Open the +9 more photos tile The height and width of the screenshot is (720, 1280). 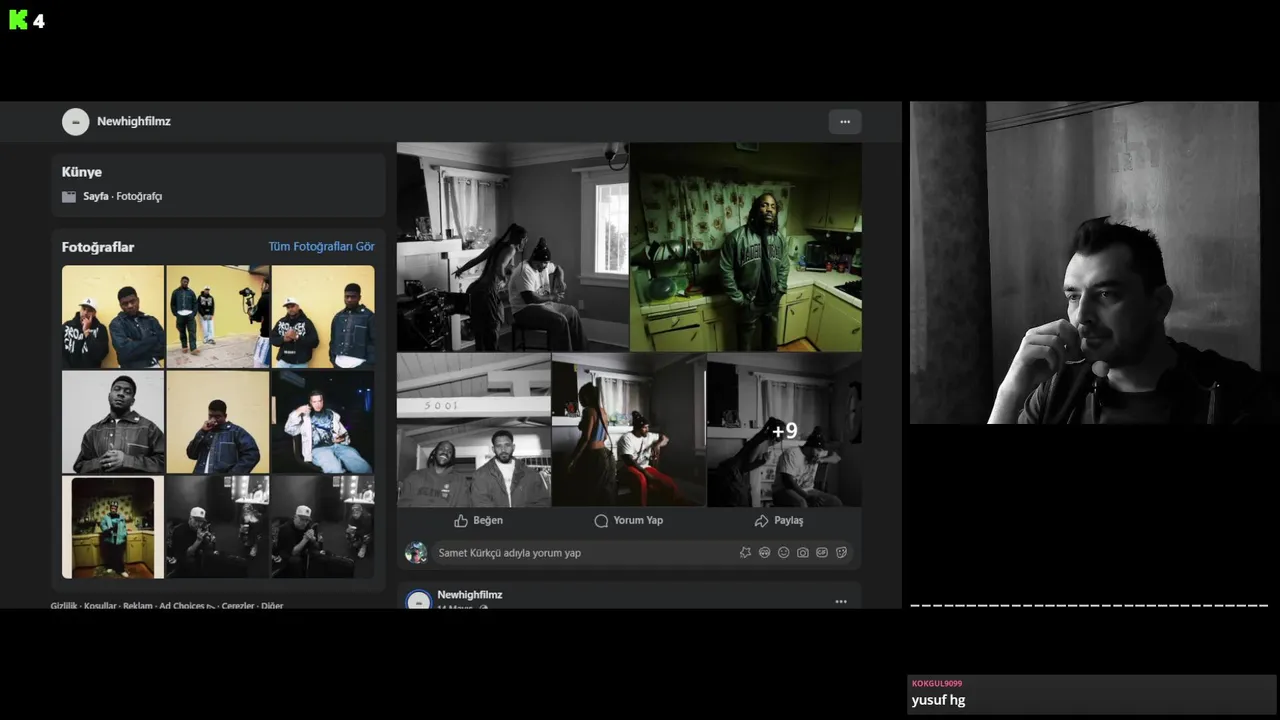784,431
